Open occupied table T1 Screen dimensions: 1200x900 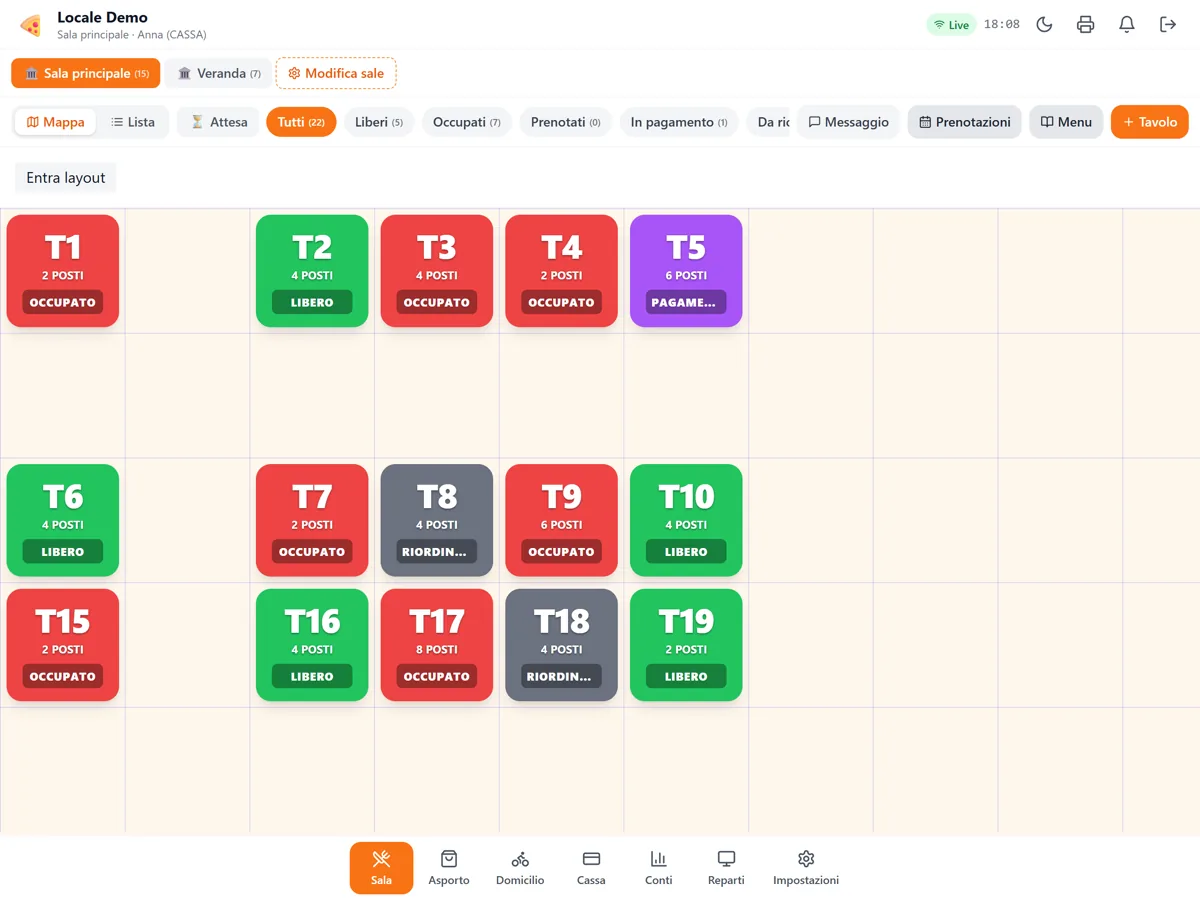pyautogui.click(x=63, y=271)
